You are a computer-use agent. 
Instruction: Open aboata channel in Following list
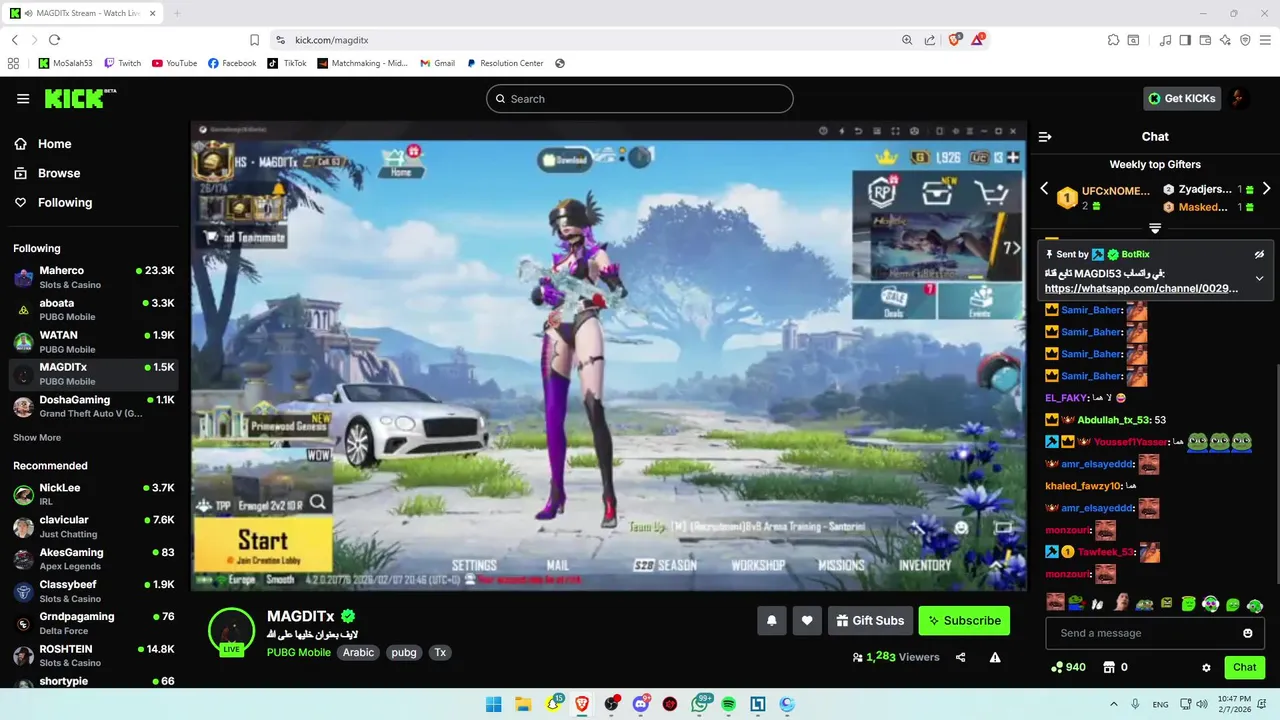pyautogui.click(x=94, y=309)
